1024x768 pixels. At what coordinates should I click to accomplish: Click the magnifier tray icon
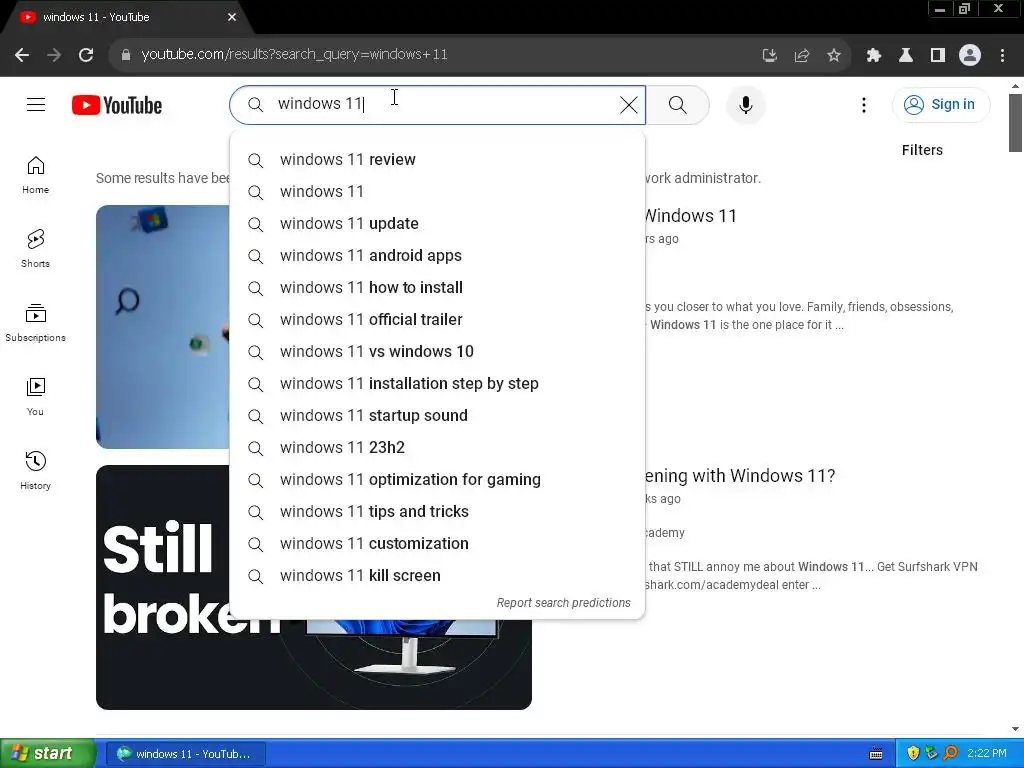coord(950,753)
